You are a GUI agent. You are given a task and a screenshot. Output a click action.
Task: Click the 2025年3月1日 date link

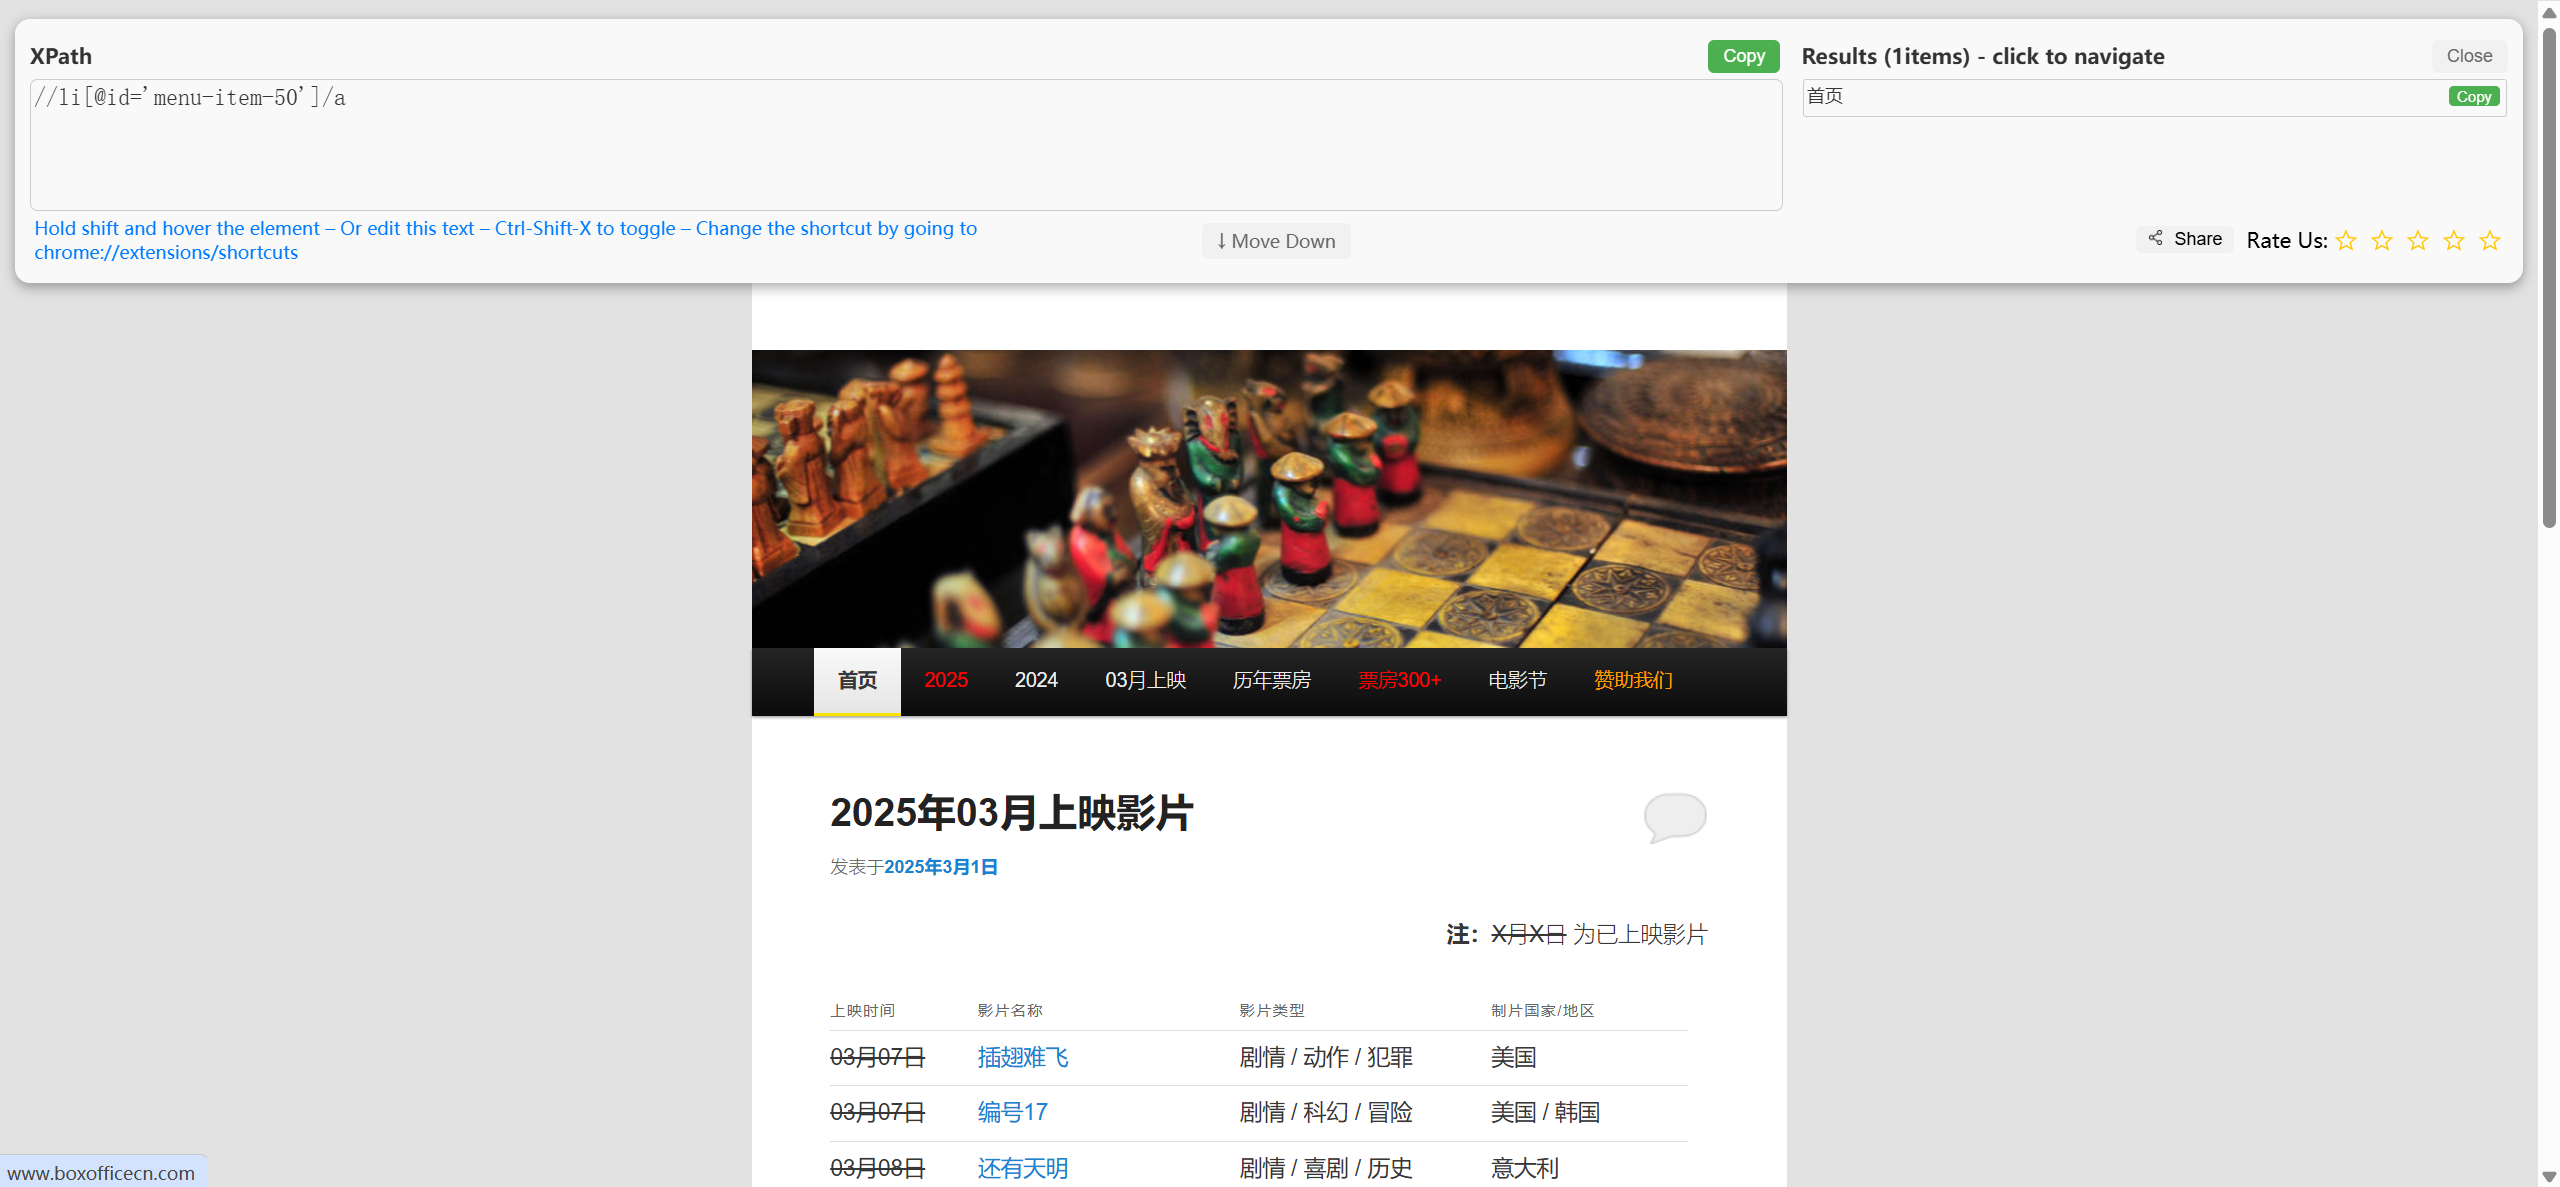[x=940, y=867]
